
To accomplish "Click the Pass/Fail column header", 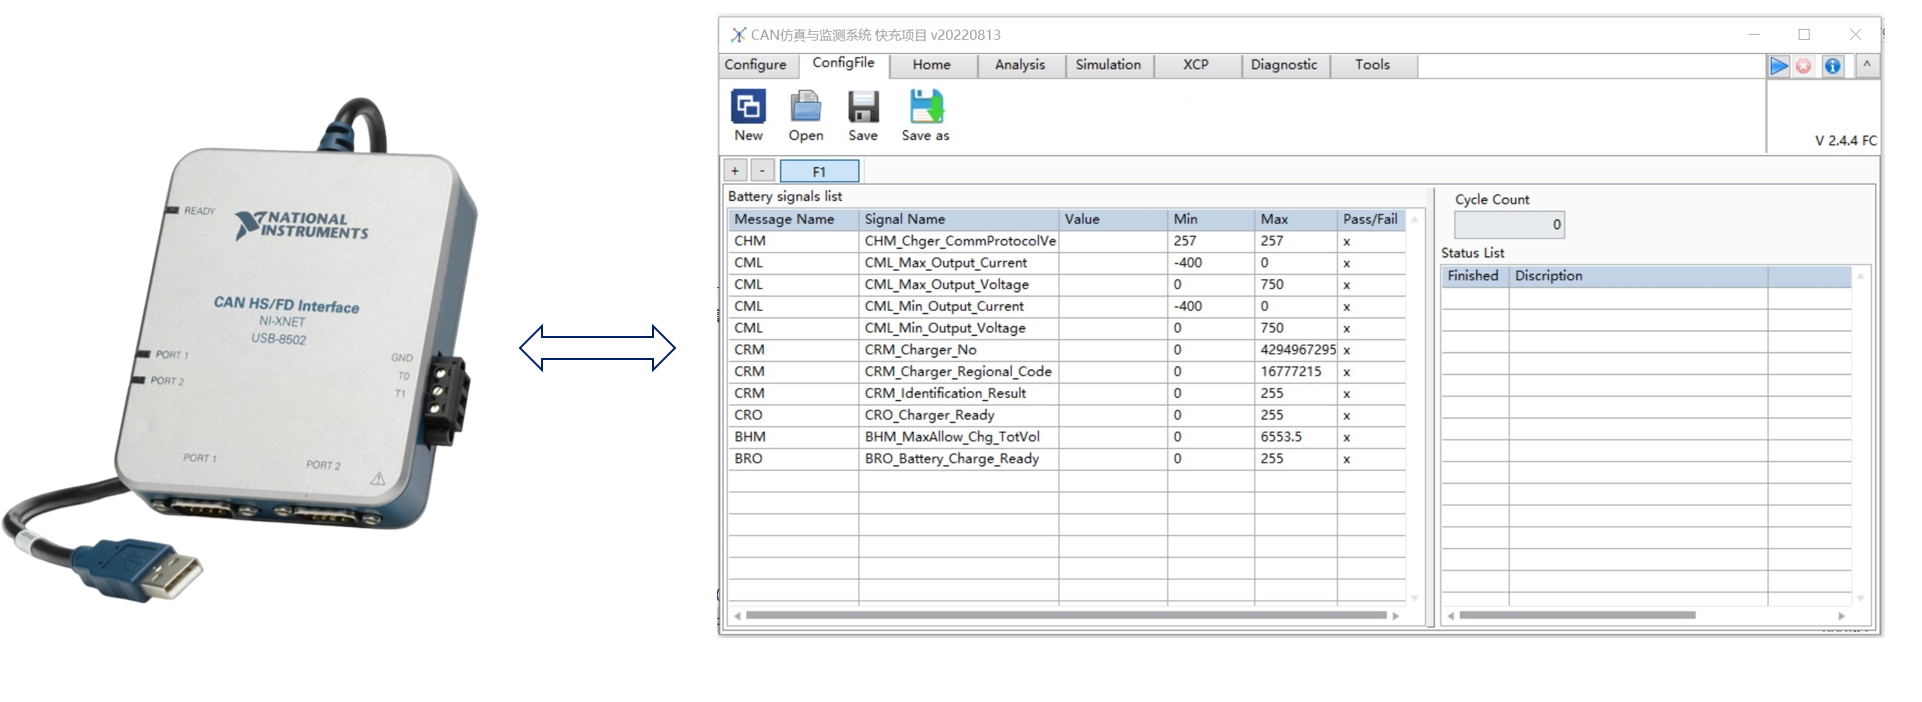I will (x=1370, y=219).
